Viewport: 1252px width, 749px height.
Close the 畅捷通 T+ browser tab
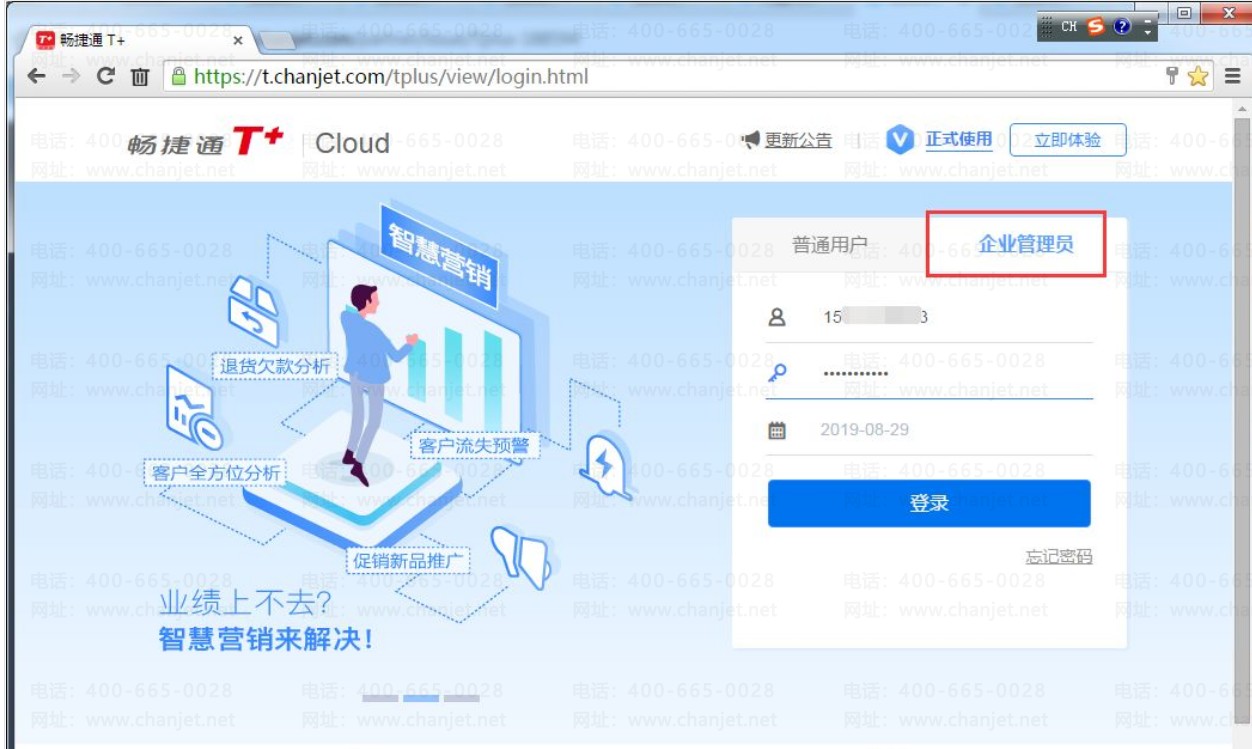point(238,41)
